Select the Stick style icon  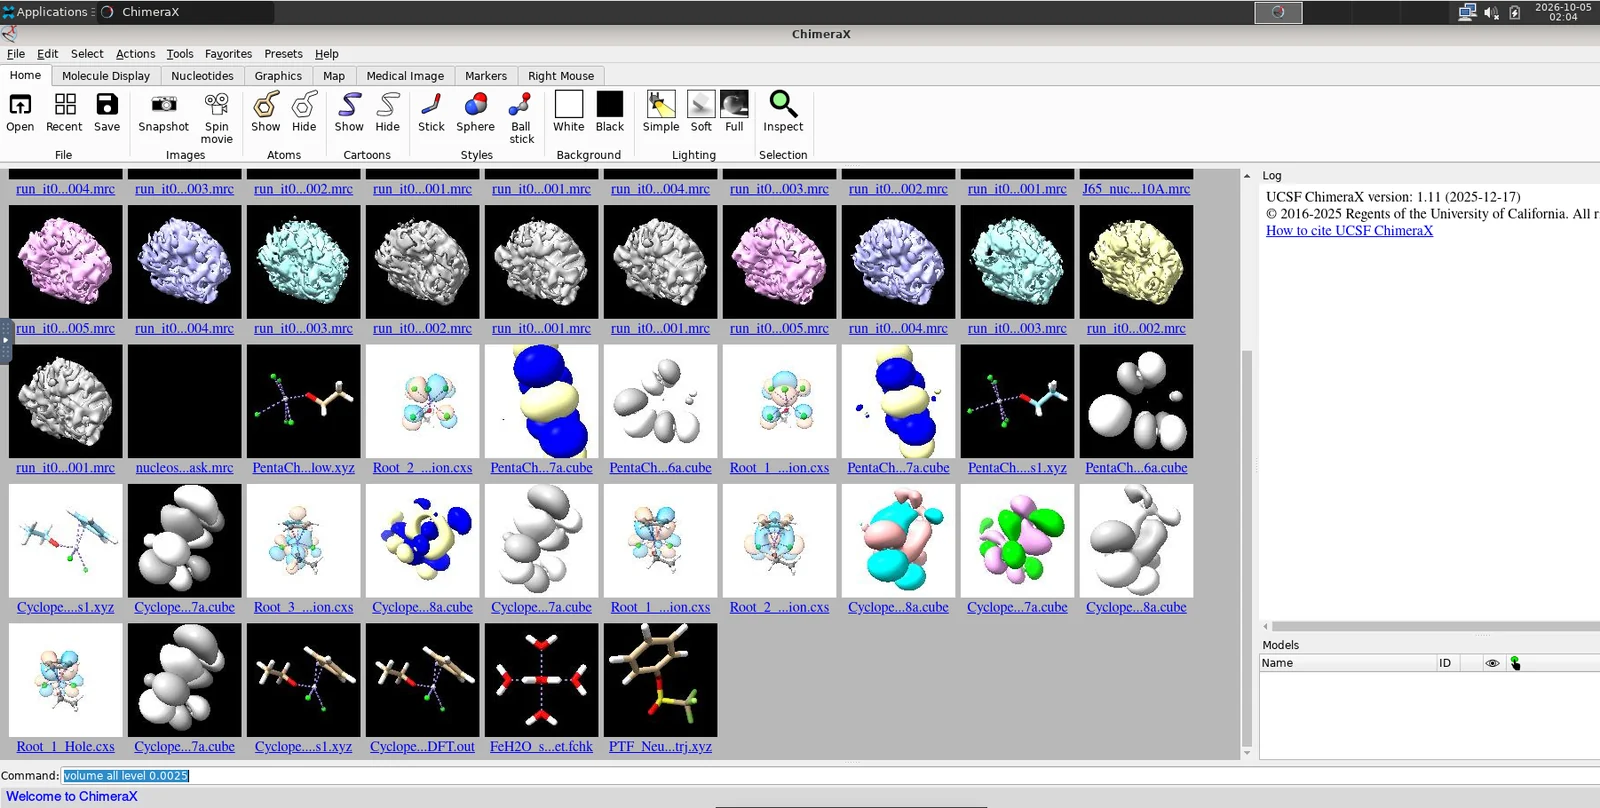click(x=431, y=111)
